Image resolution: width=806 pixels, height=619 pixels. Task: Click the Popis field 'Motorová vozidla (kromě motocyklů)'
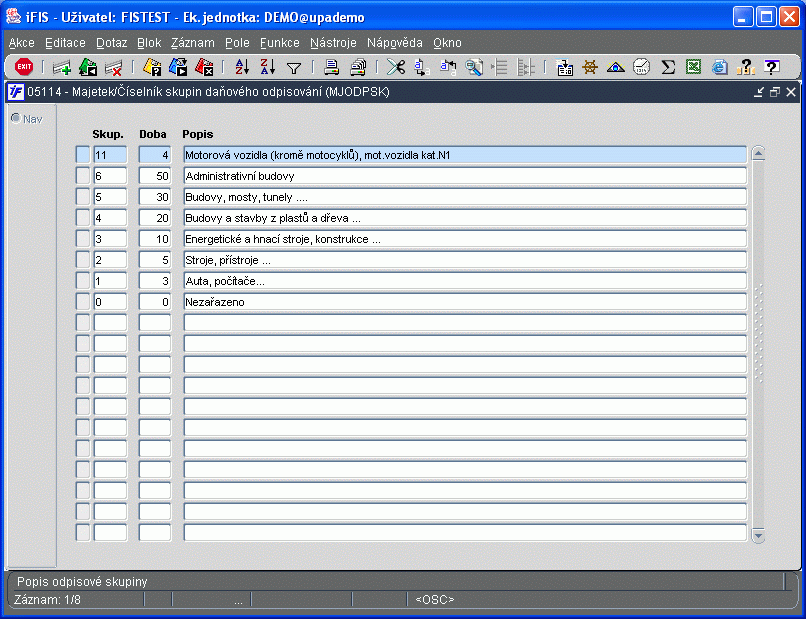[x=465, y=155]
